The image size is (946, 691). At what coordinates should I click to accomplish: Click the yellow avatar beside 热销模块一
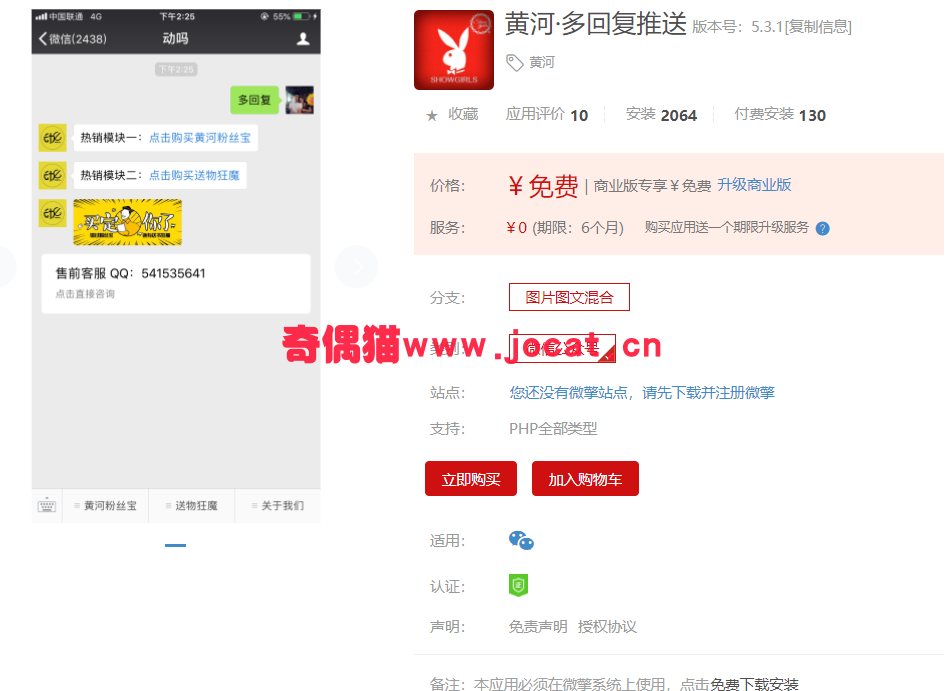52,138
